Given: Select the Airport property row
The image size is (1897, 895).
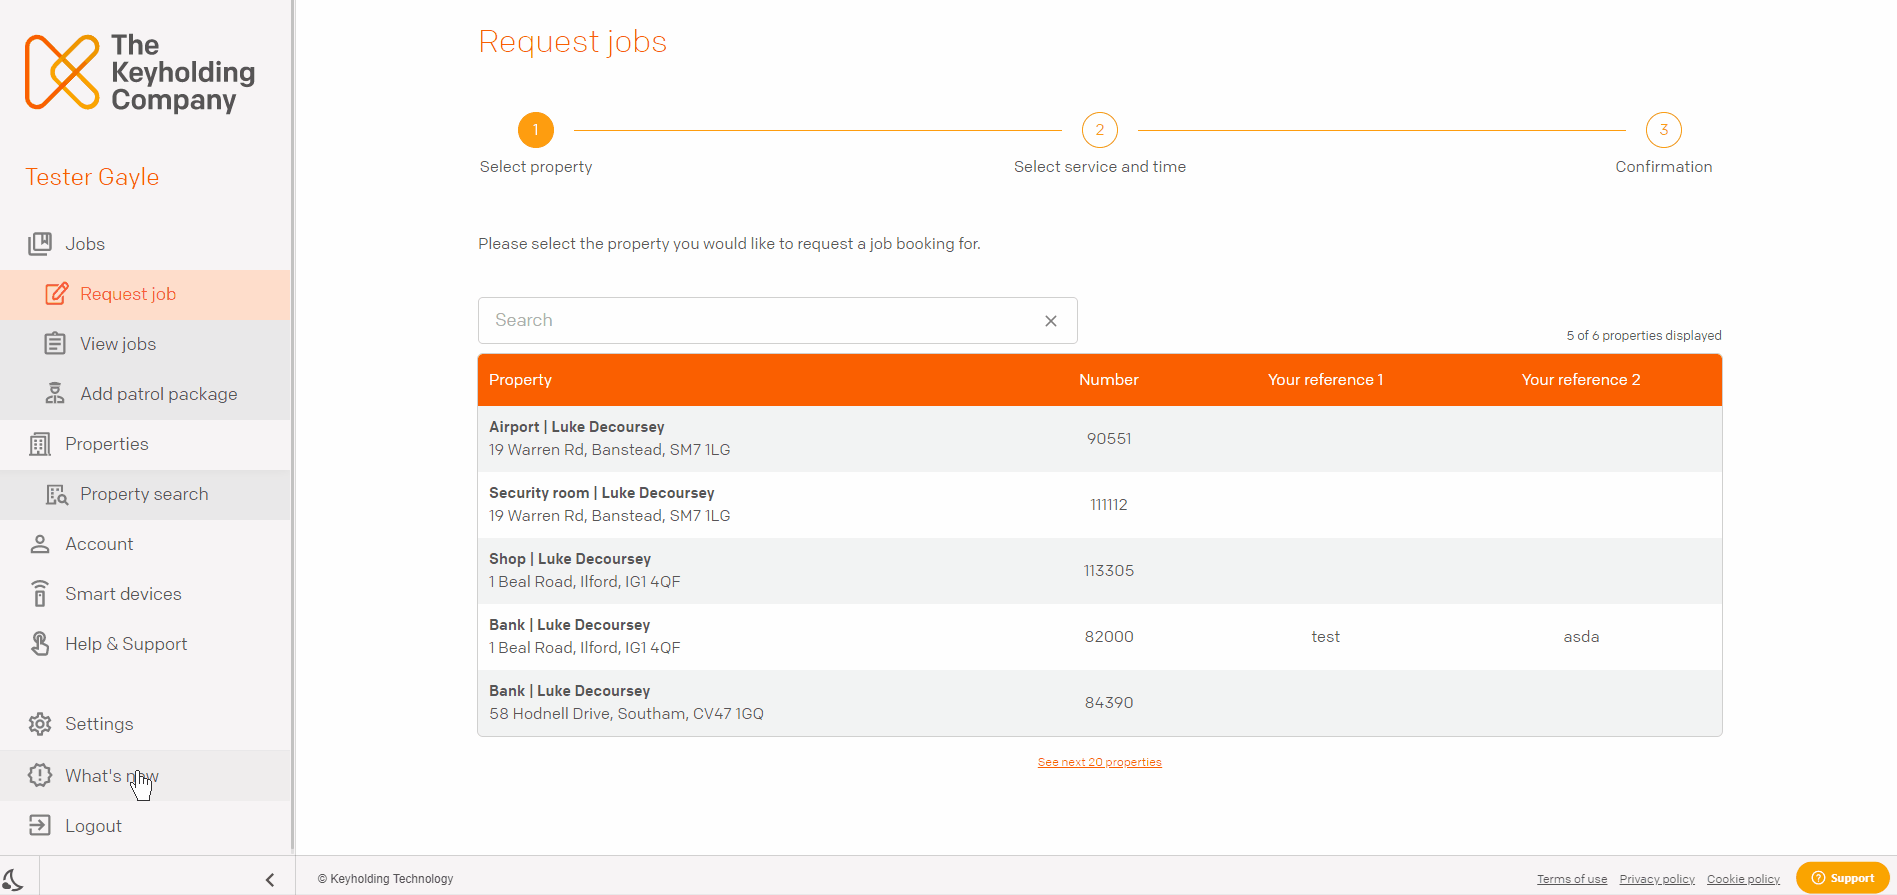Looking at the screenshot, I should [1100, 439].
